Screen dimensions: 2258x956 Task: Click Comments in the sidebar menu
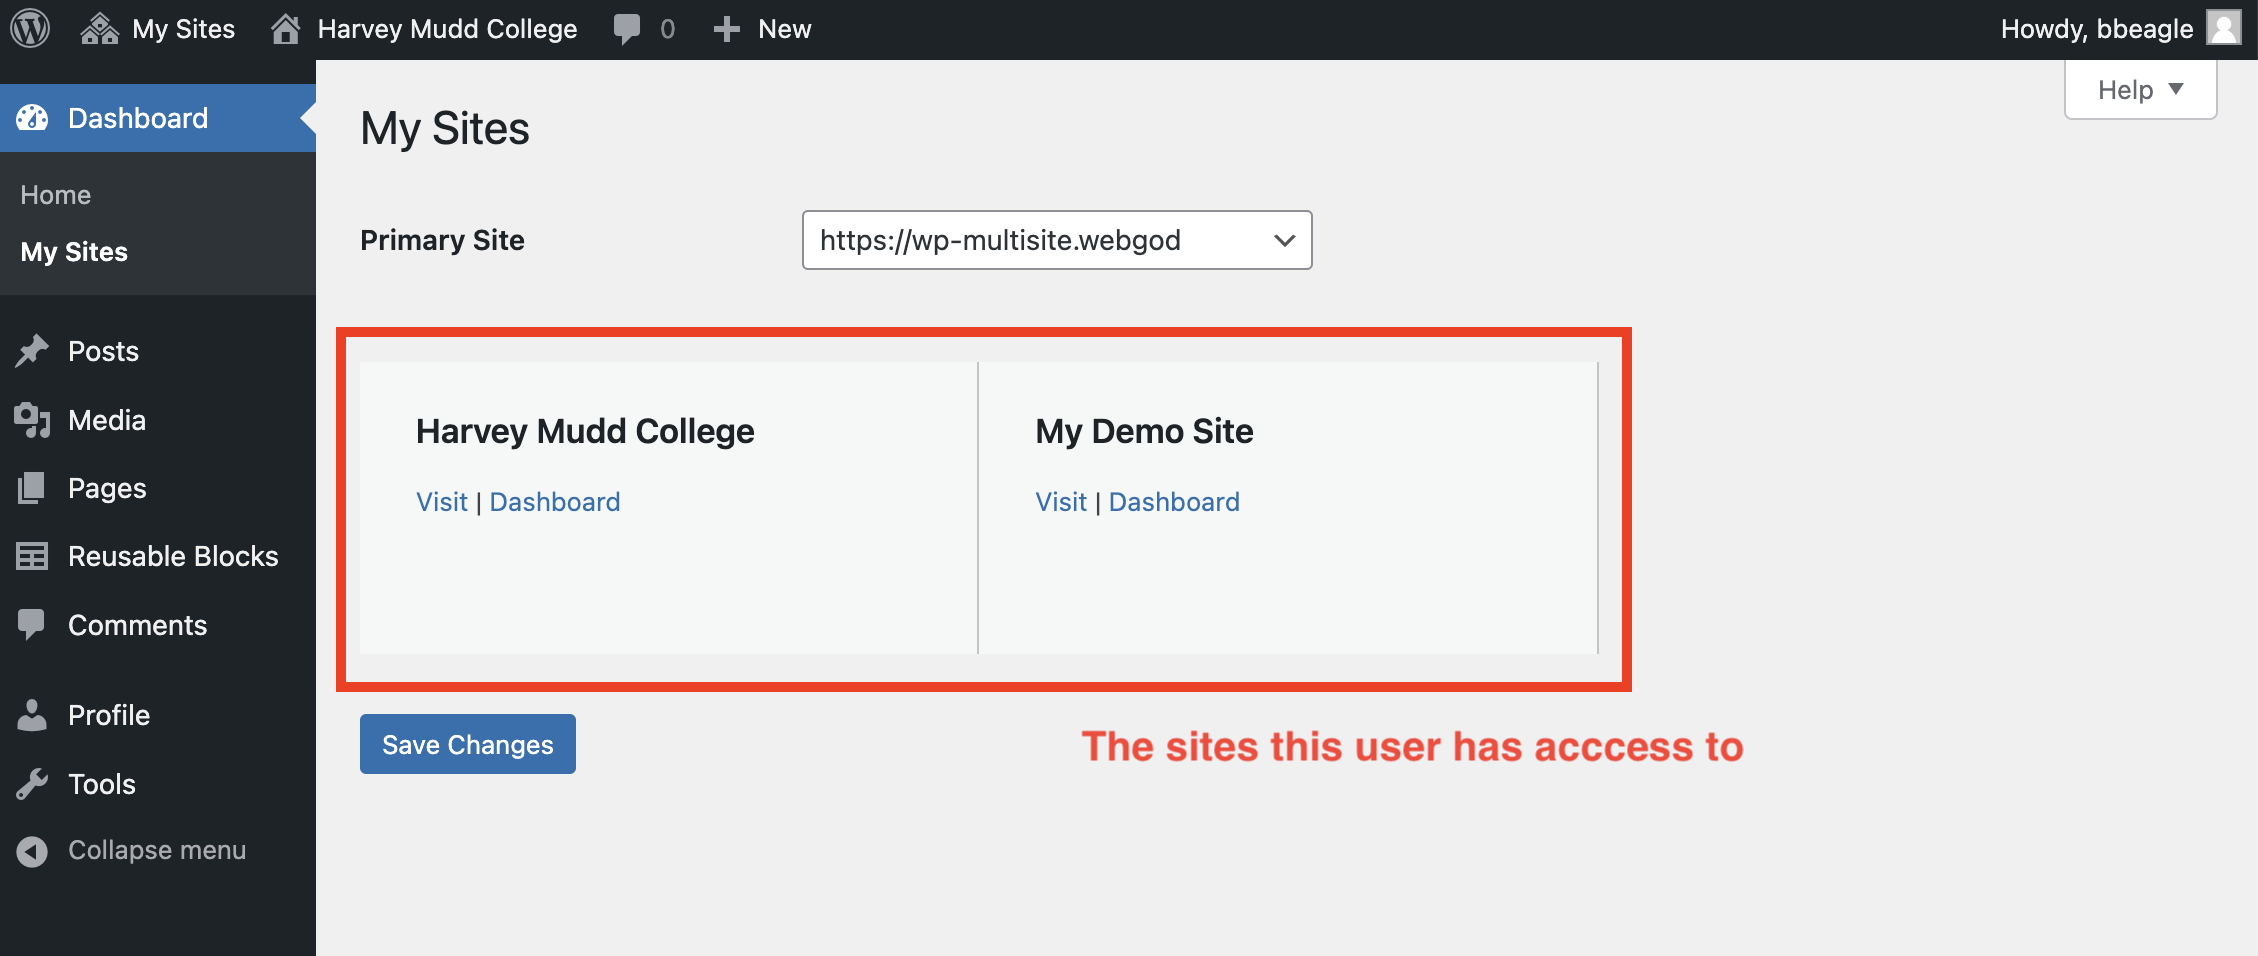pos(137,625)
